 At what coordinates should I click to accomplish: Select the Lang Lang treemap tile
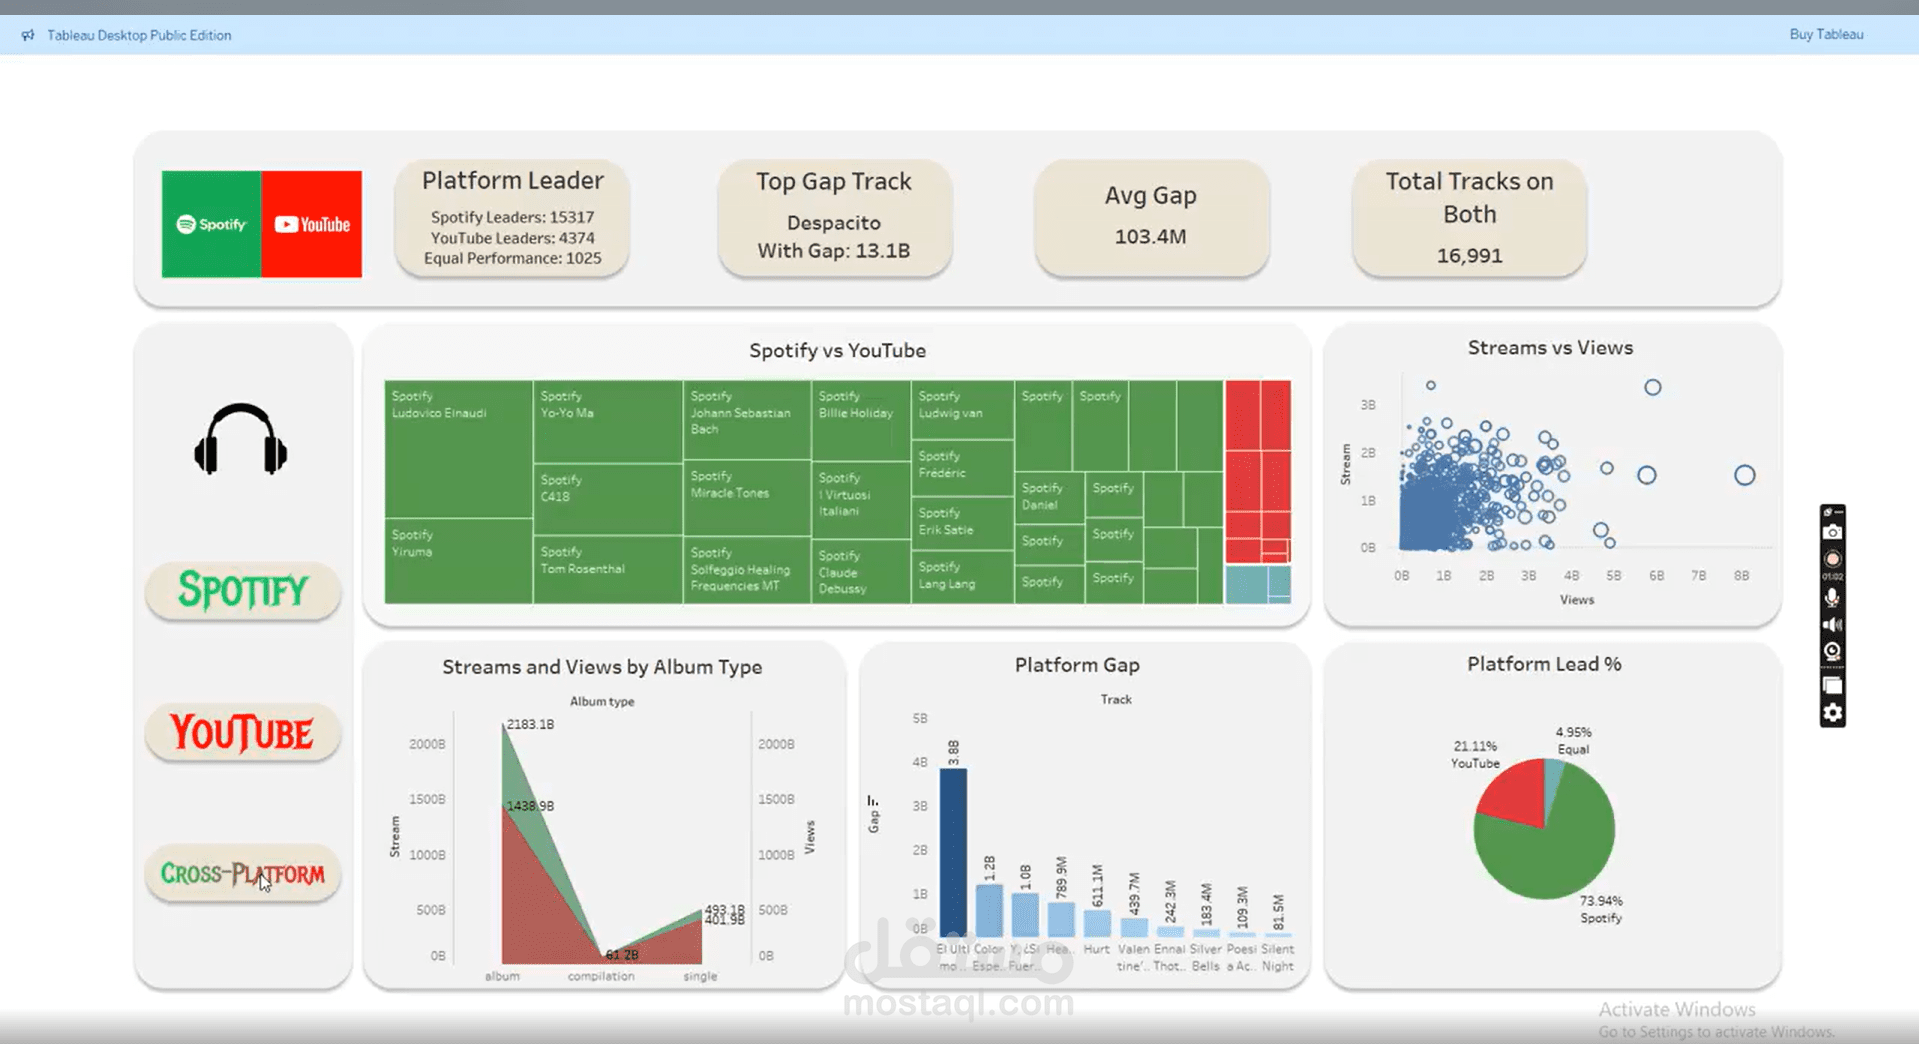[x=962, y=577]
